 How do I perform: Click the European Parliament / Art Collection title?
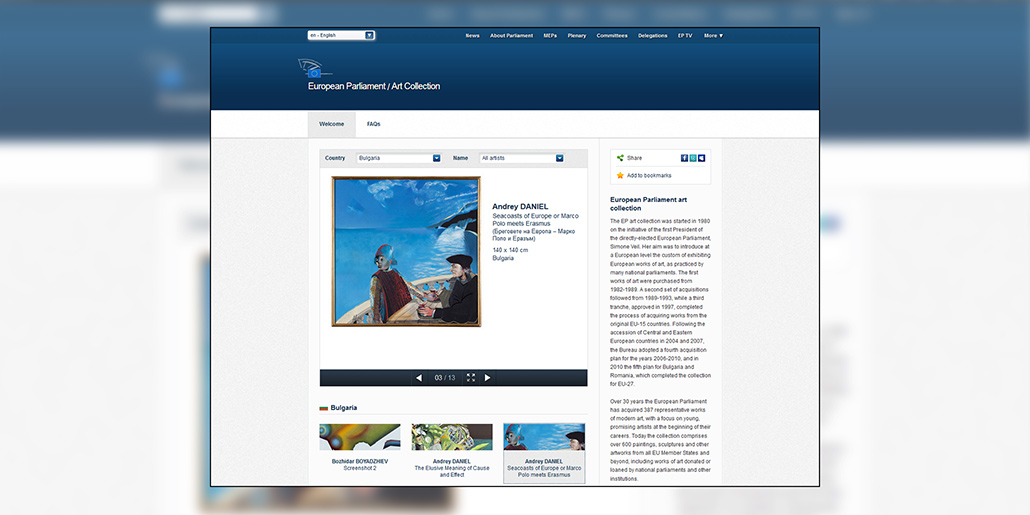click(374, 86)
